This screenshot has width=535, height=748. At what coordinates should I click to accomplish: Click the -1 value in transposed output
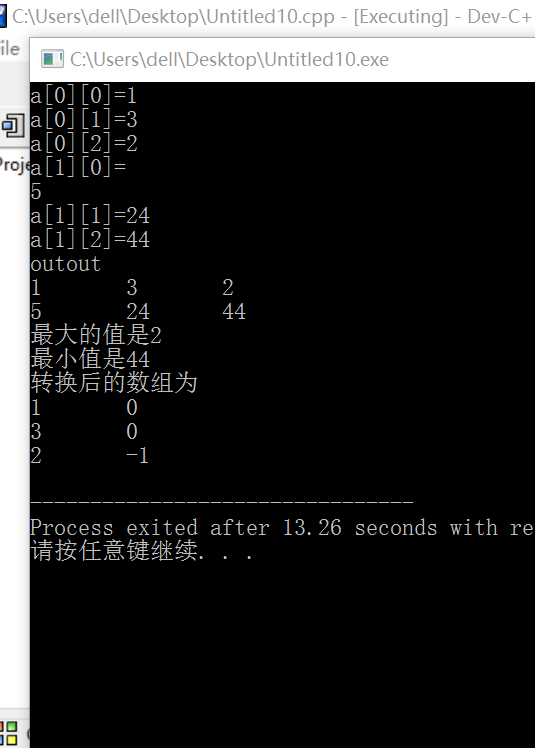click(137, 455)
